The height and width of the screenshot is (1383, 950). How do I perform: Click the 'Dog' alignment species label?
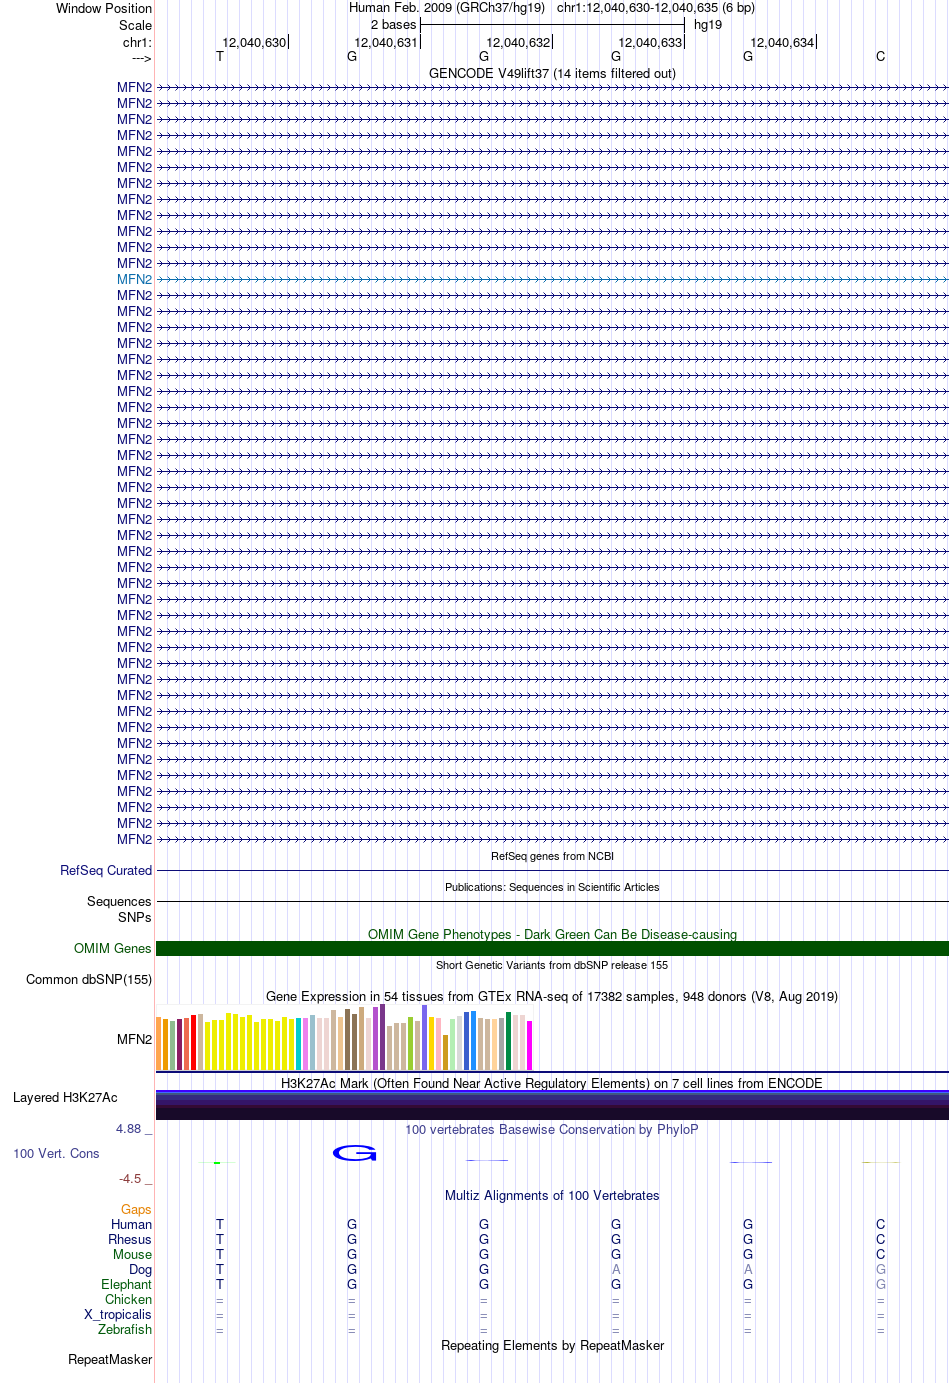click(x=140, y=1269)
